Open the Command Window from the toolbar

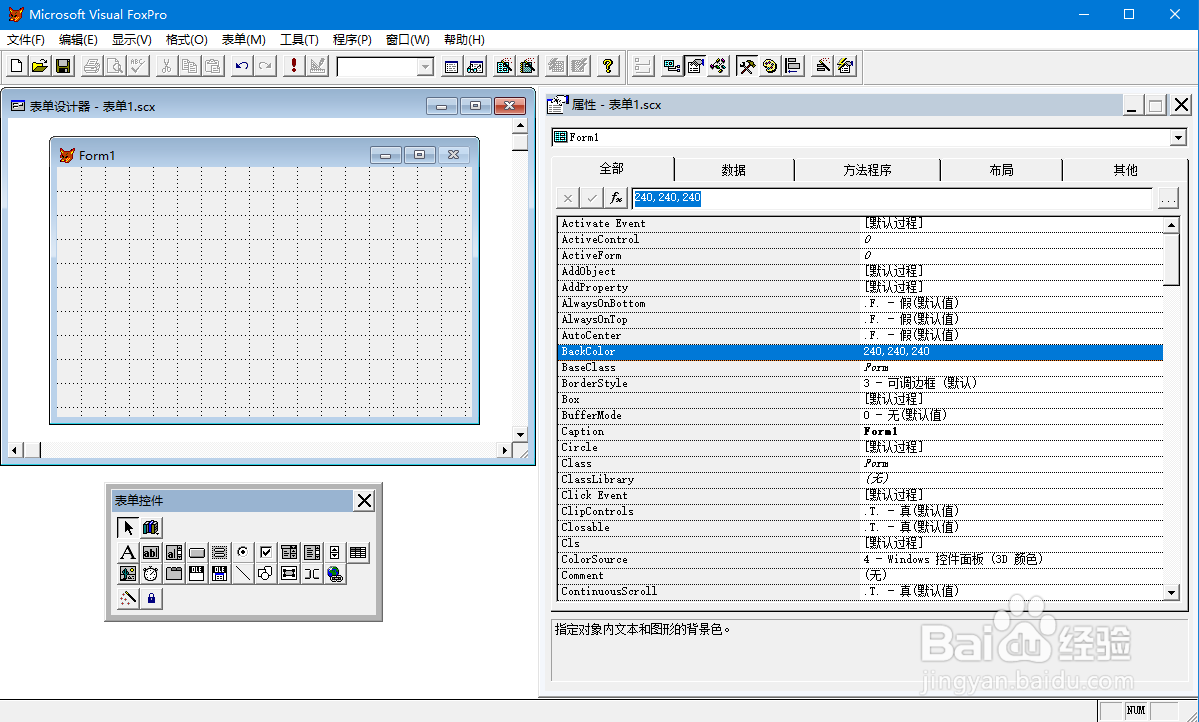451,66
